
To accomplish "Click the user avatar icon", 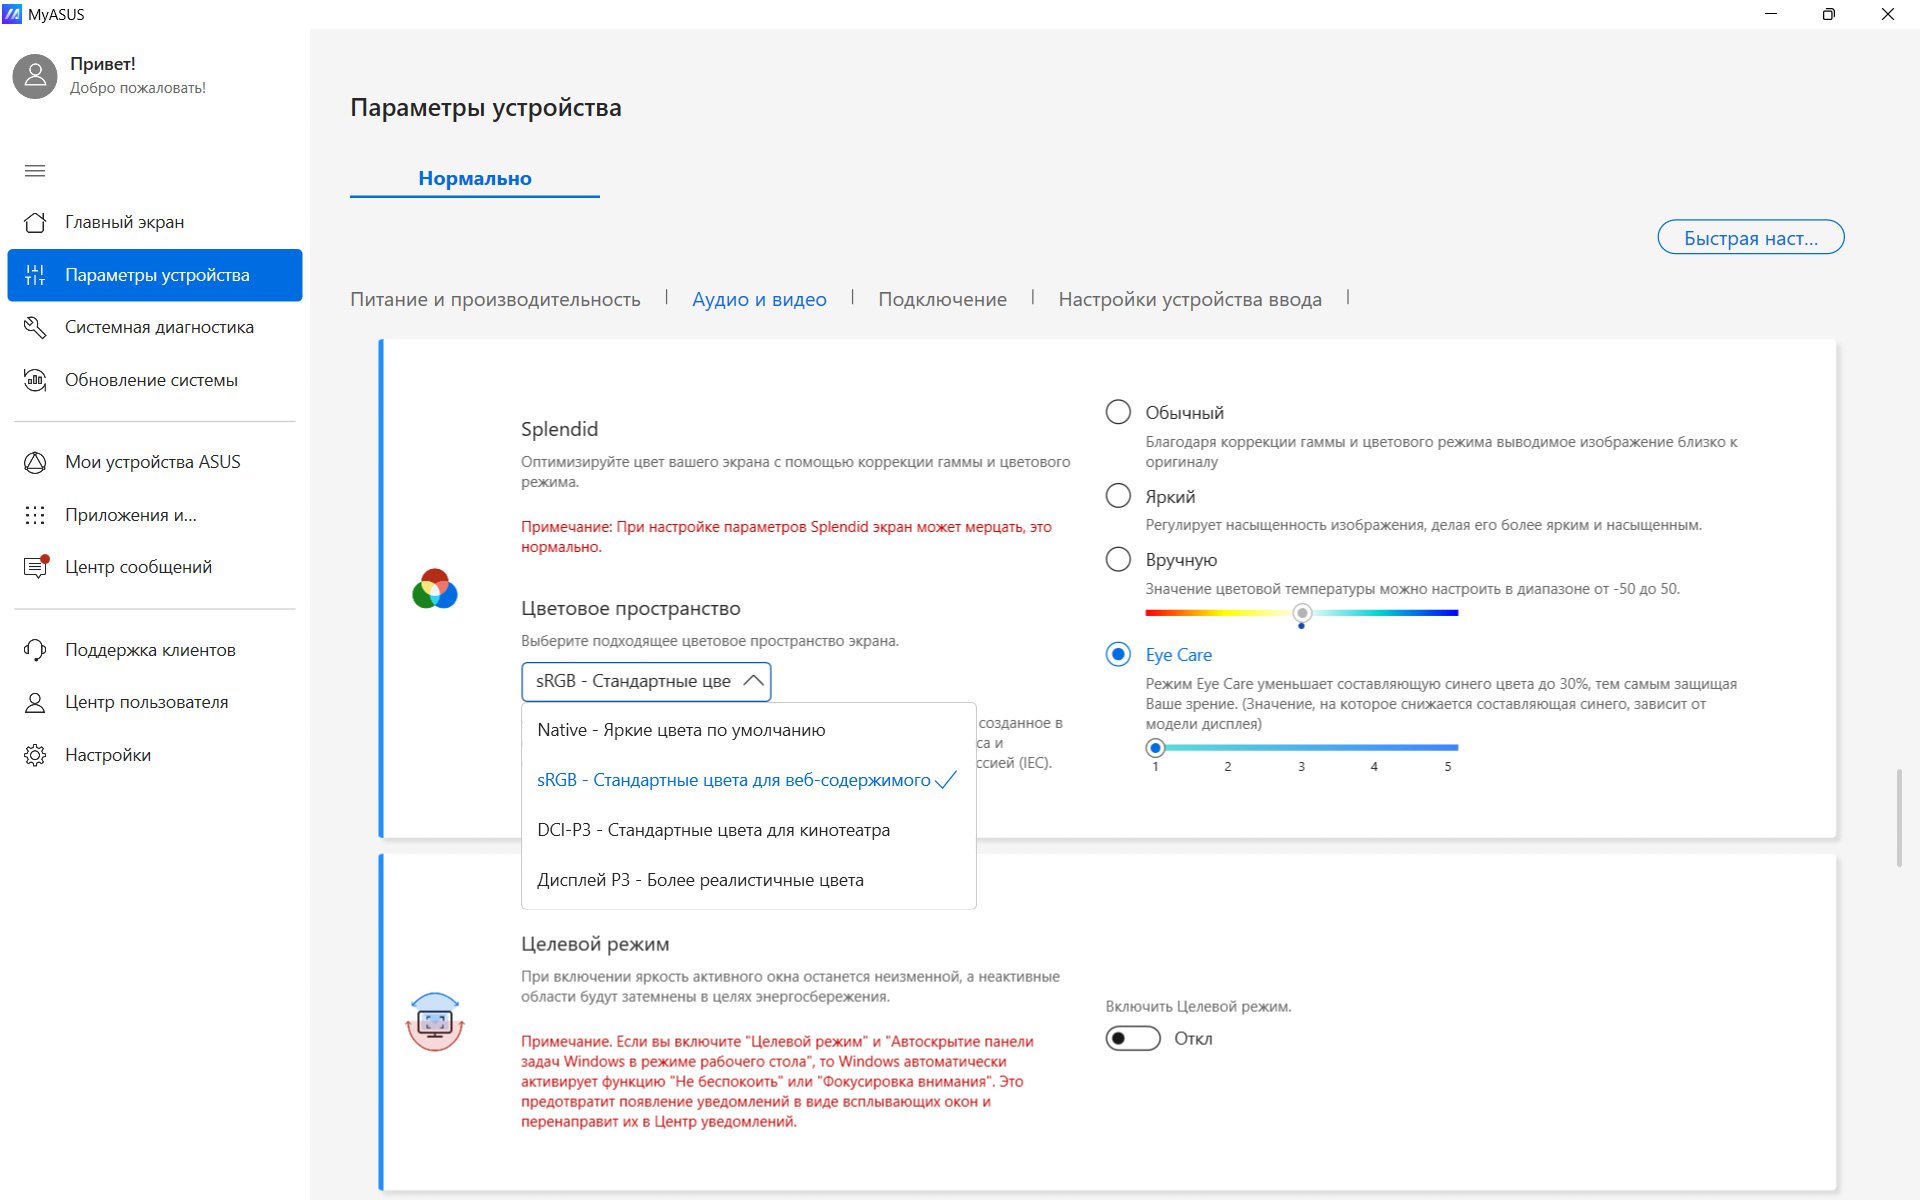I will [35, 75].
